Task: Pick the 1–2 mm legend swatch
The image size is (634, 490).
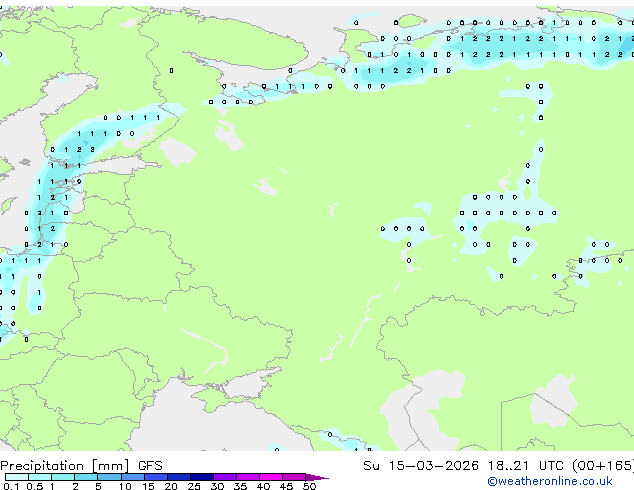Action: [63, 477]
